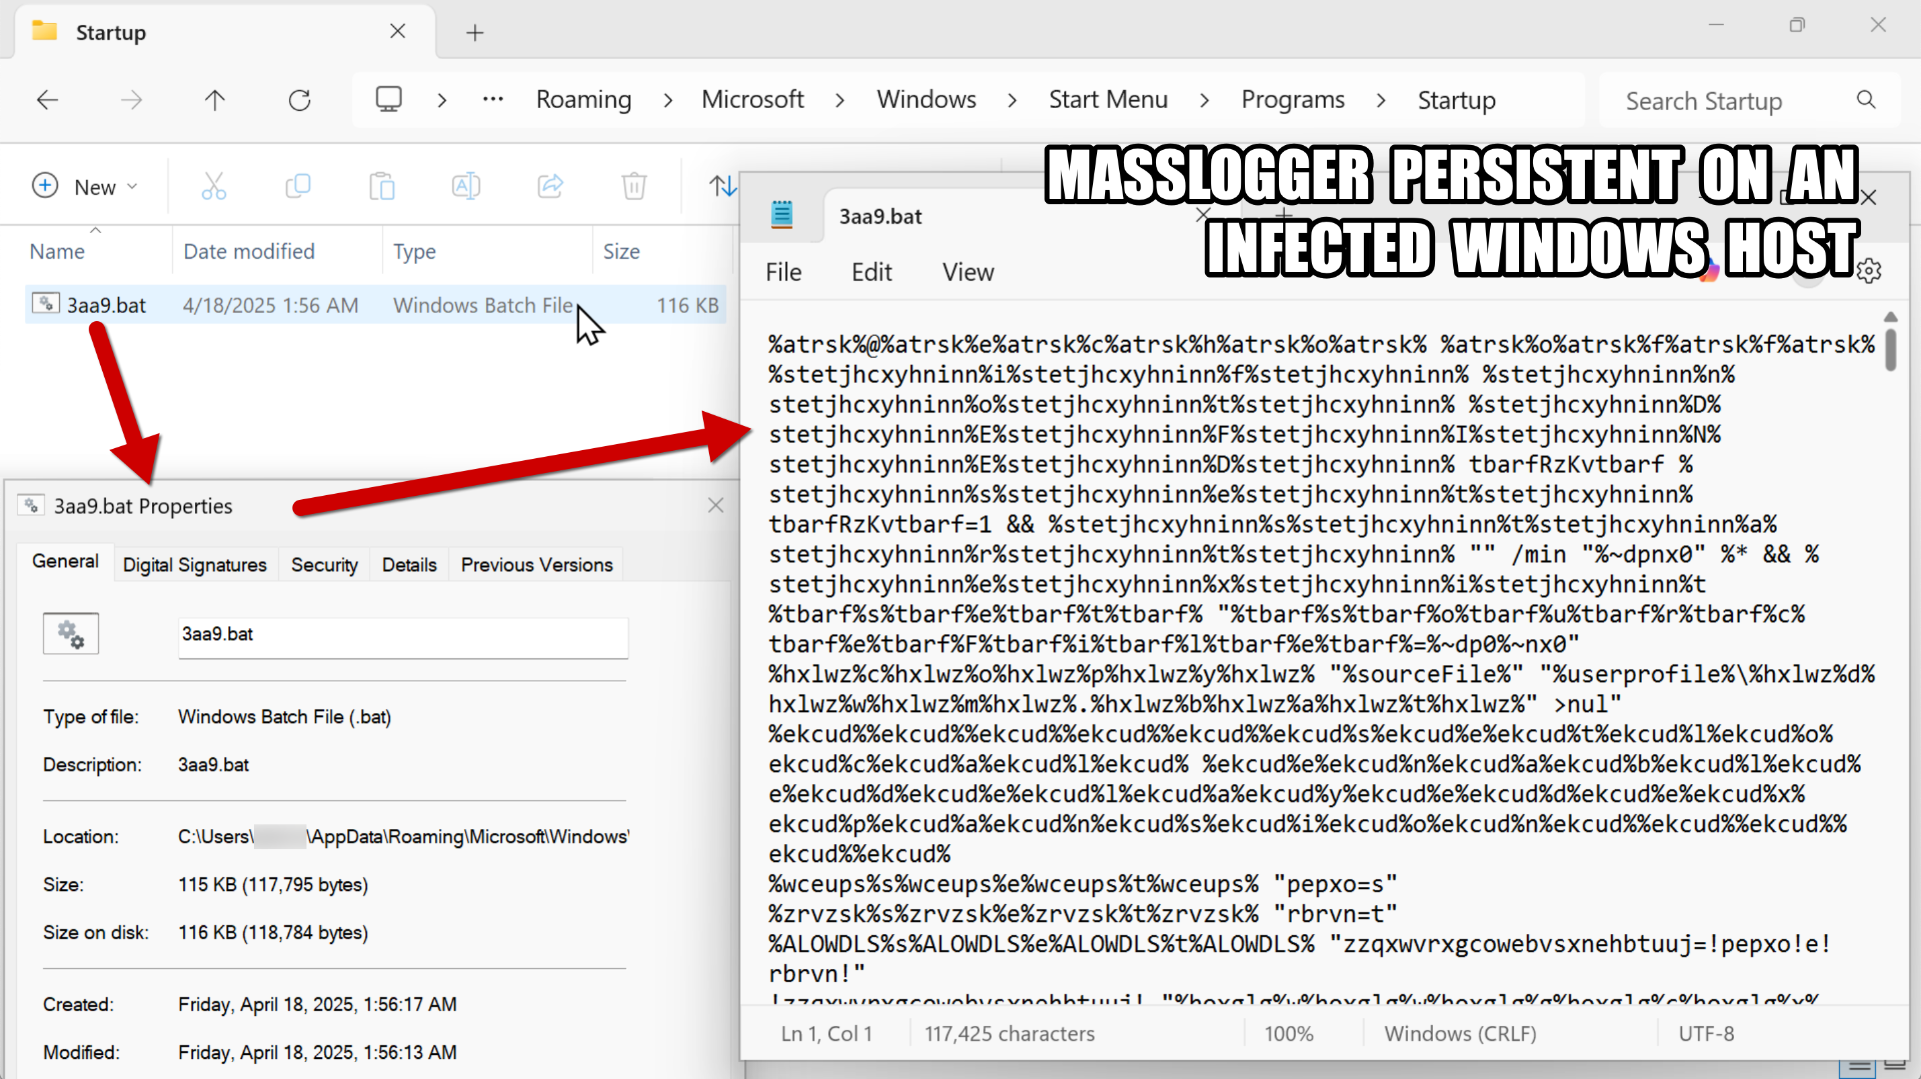Click the file name field in Properties
Viewport: 1921px width, 1079px height.
[403, 637]
